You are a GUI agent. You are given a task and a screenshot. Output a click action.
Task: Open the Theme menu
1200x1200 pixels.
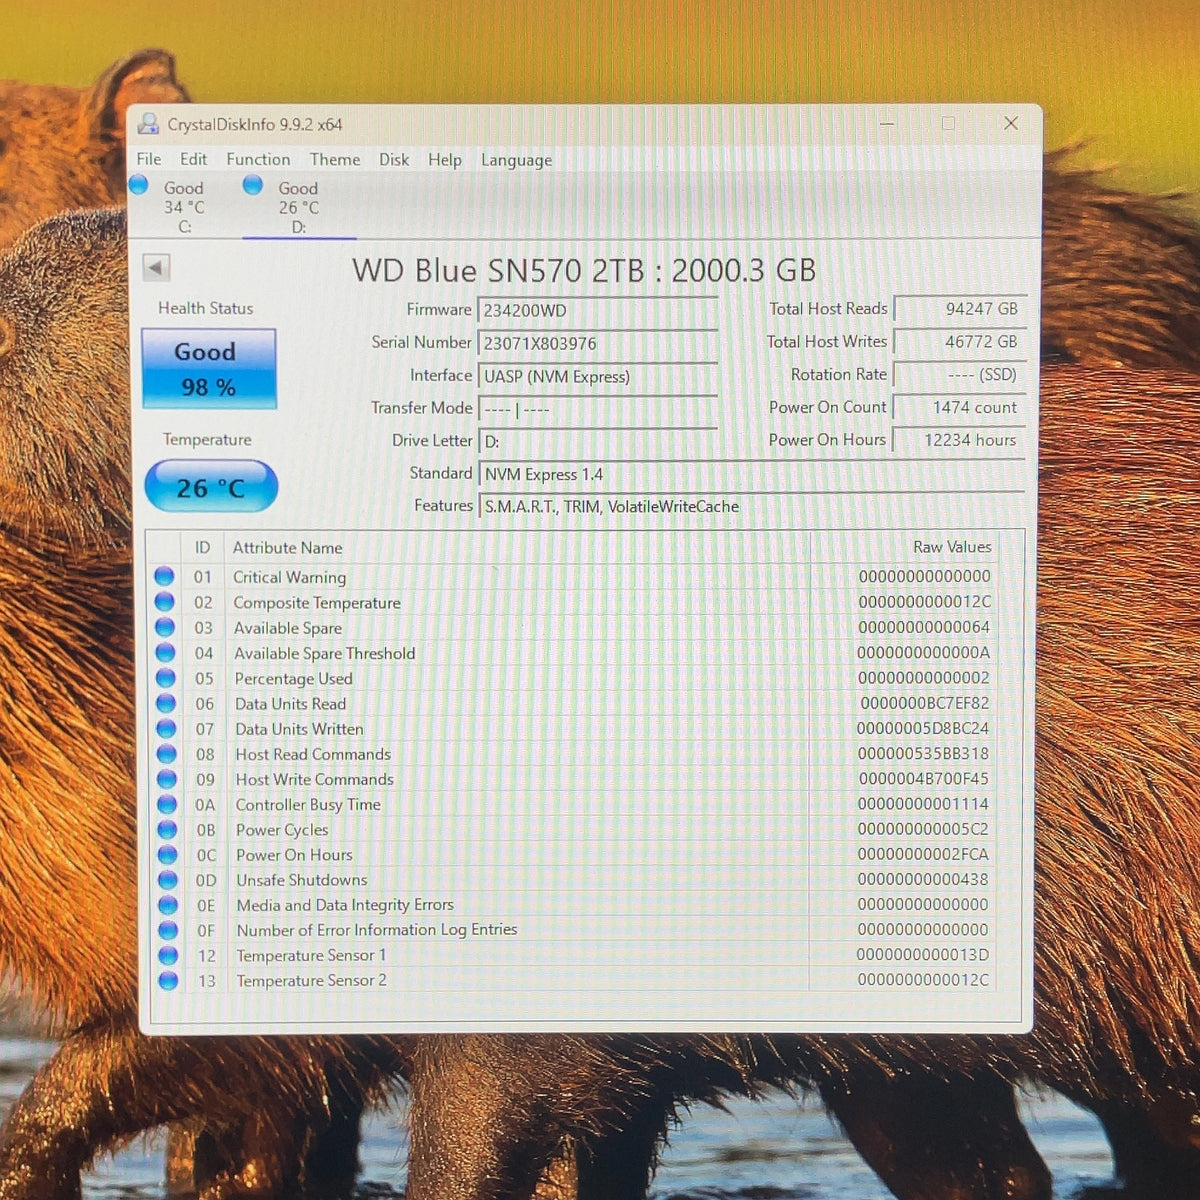[x=335, y=159]
